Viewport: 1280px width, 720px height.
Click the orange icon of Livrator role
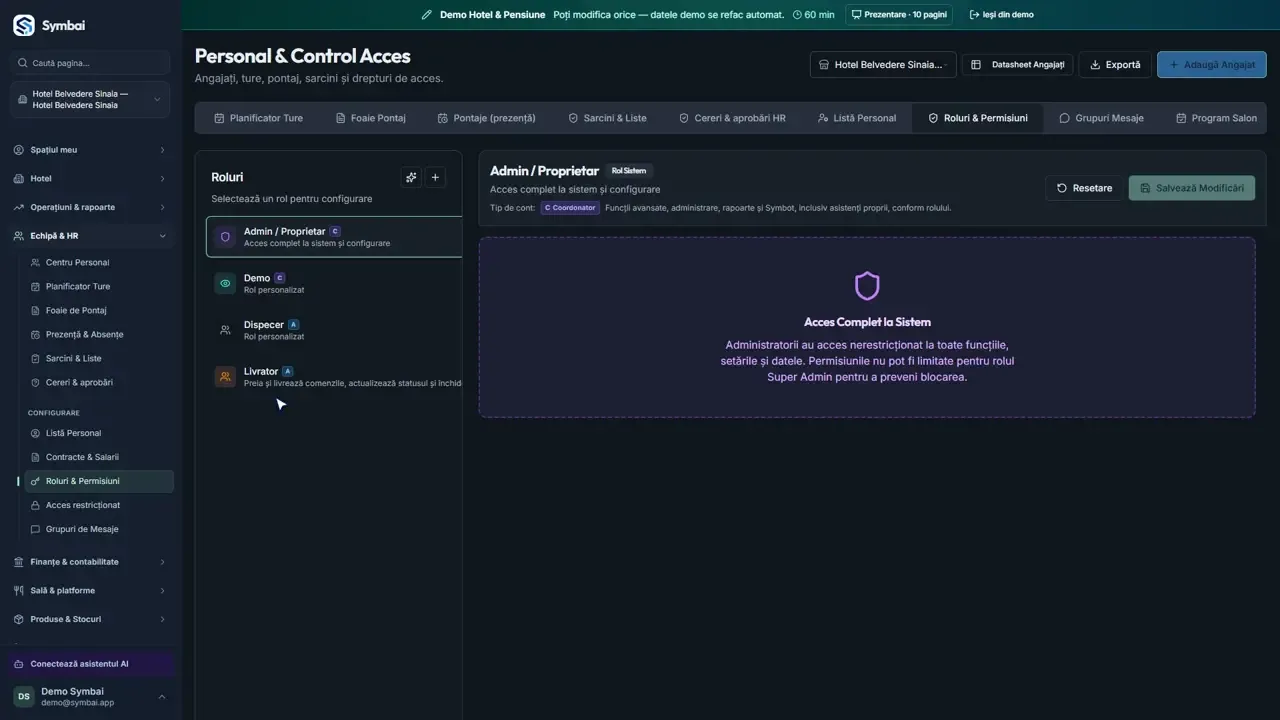225,377
